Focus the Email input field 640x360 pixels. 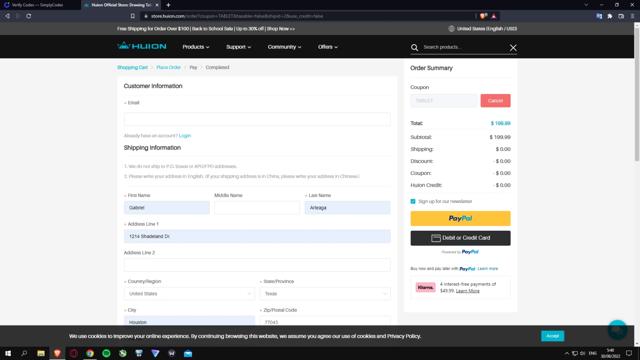coord(257,119)
